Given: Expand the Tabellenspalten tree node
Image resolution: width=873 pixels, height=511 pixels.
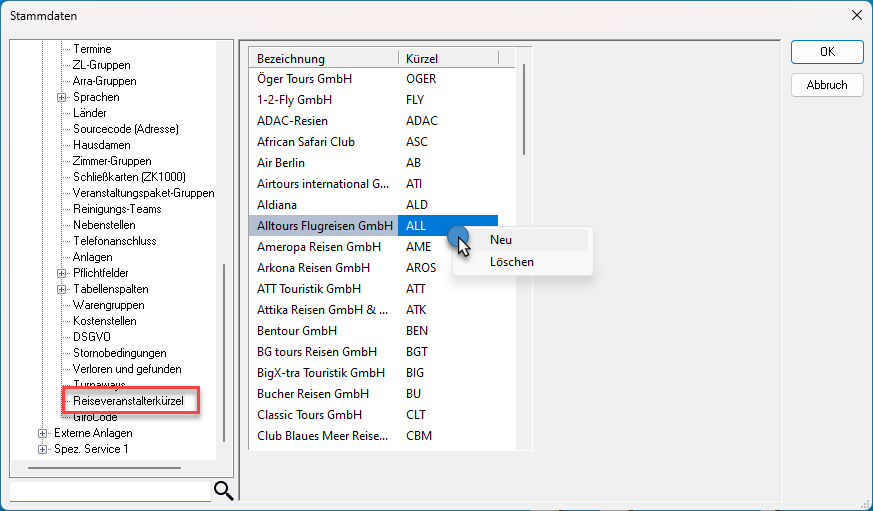Looking at the screenshot, I should [x=61, y=289].
